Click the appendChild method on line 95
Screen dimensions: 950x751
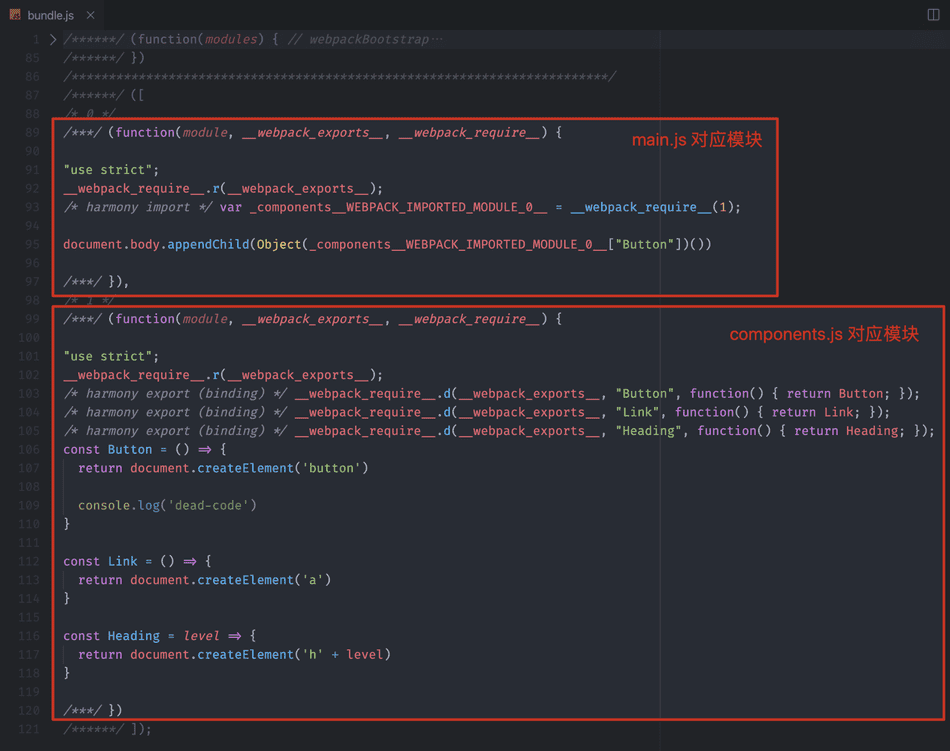coord(208,244)
